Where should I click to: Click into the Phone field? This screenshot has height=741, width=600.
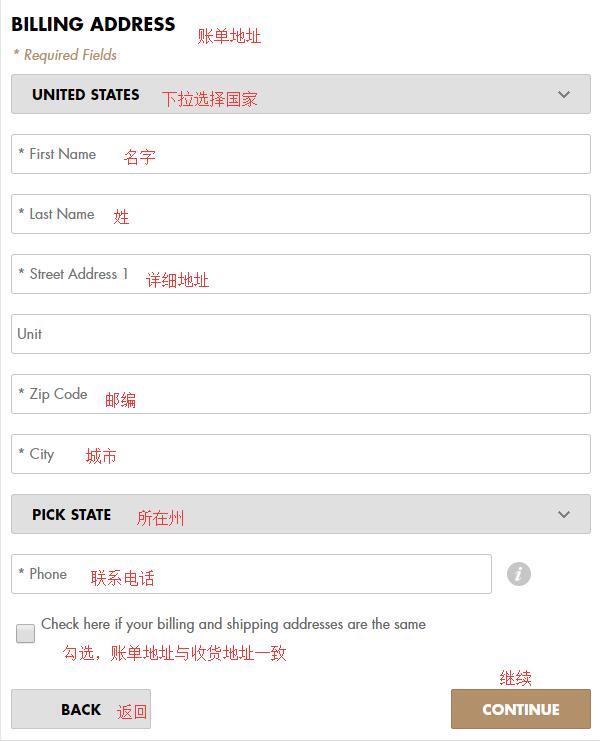251,574
